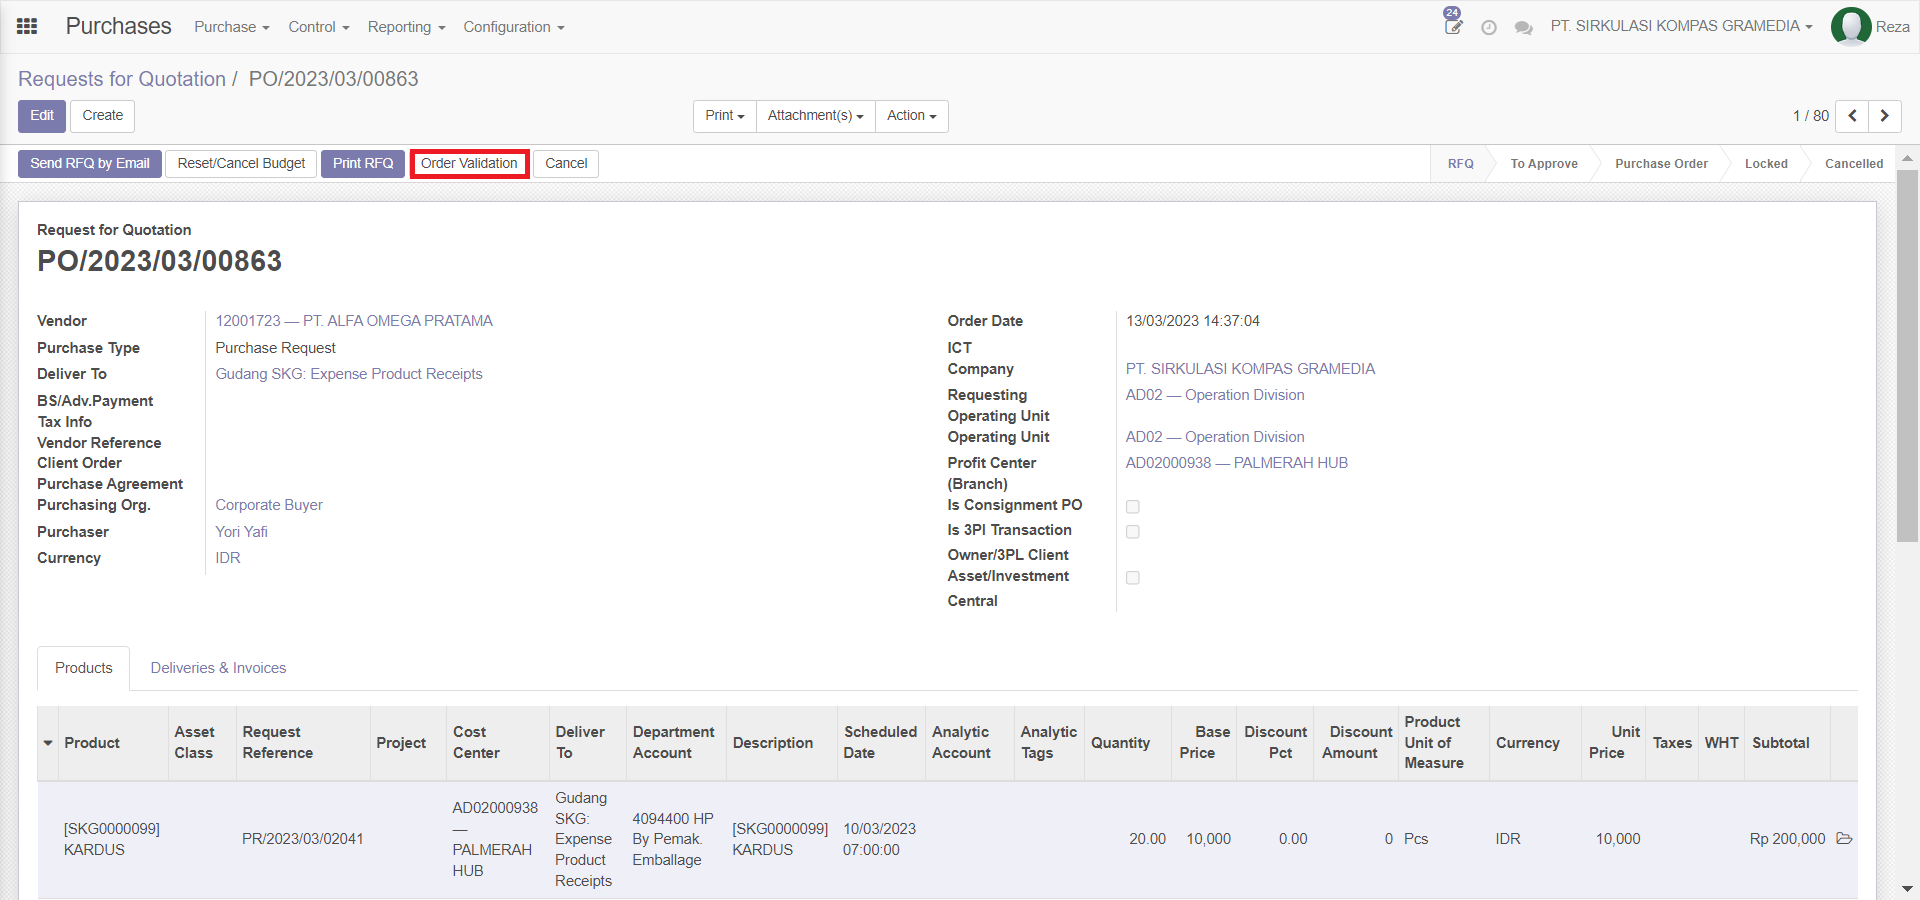Click the 1 / 80 pager counter
Screen dimensions: 1920x900
1810,116
